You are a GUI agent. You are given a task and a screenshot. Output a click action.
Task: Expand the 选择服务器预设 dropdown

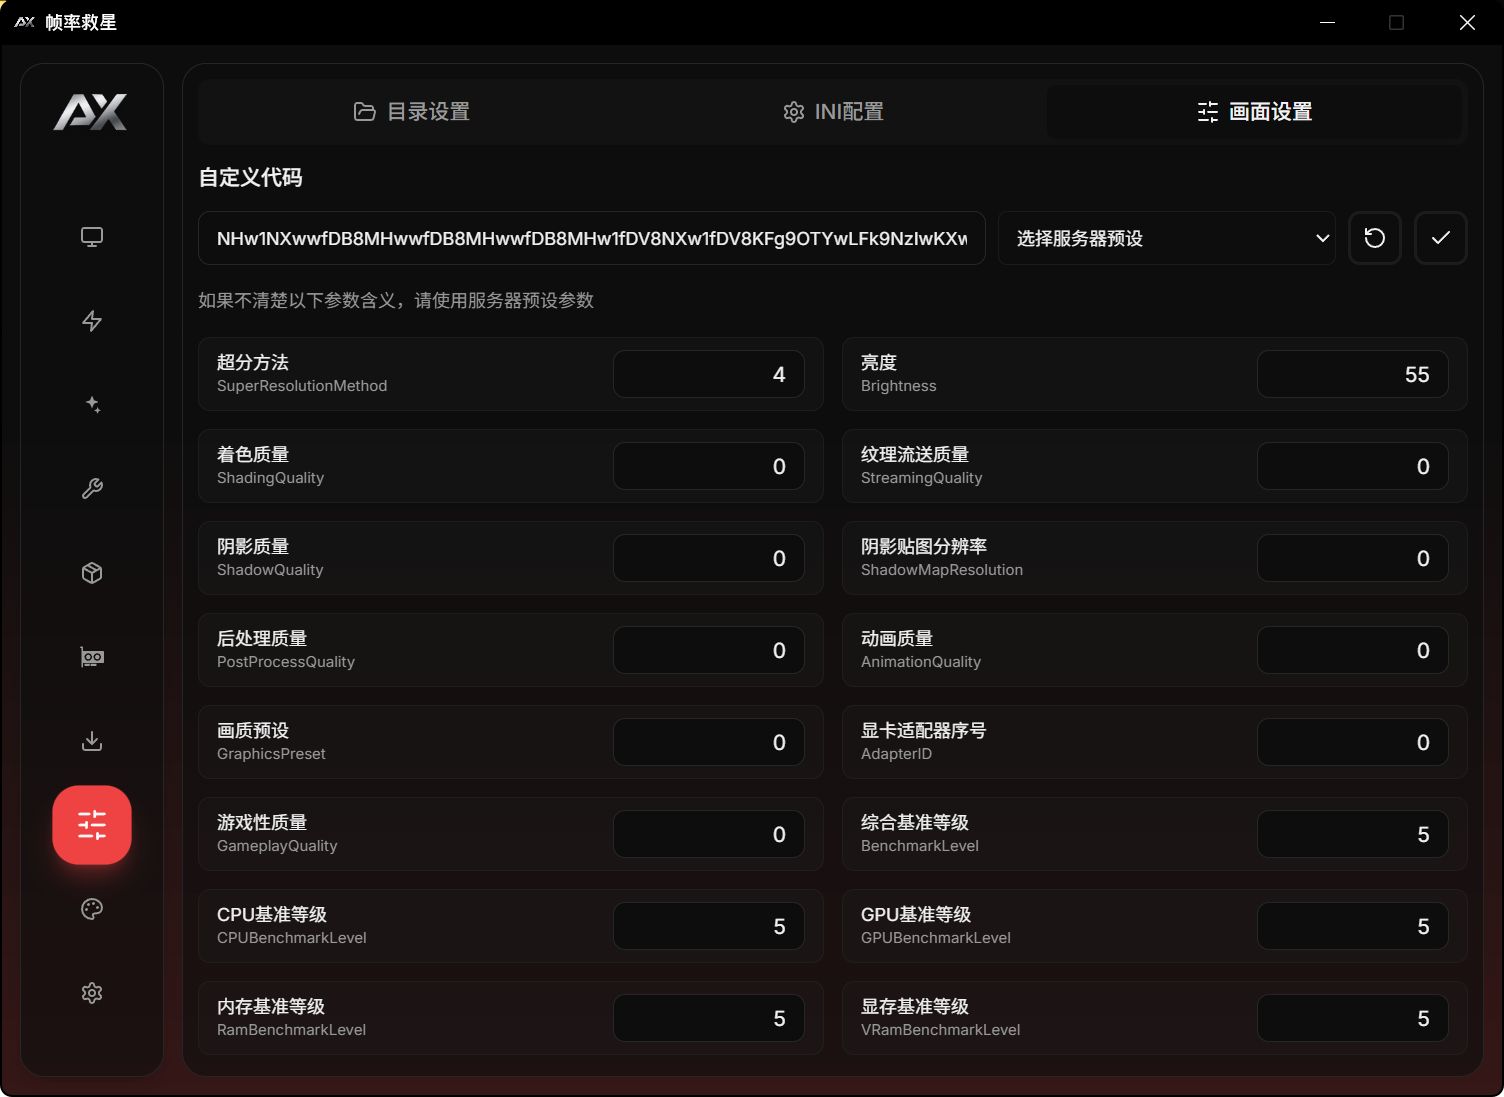(1166, 238)
